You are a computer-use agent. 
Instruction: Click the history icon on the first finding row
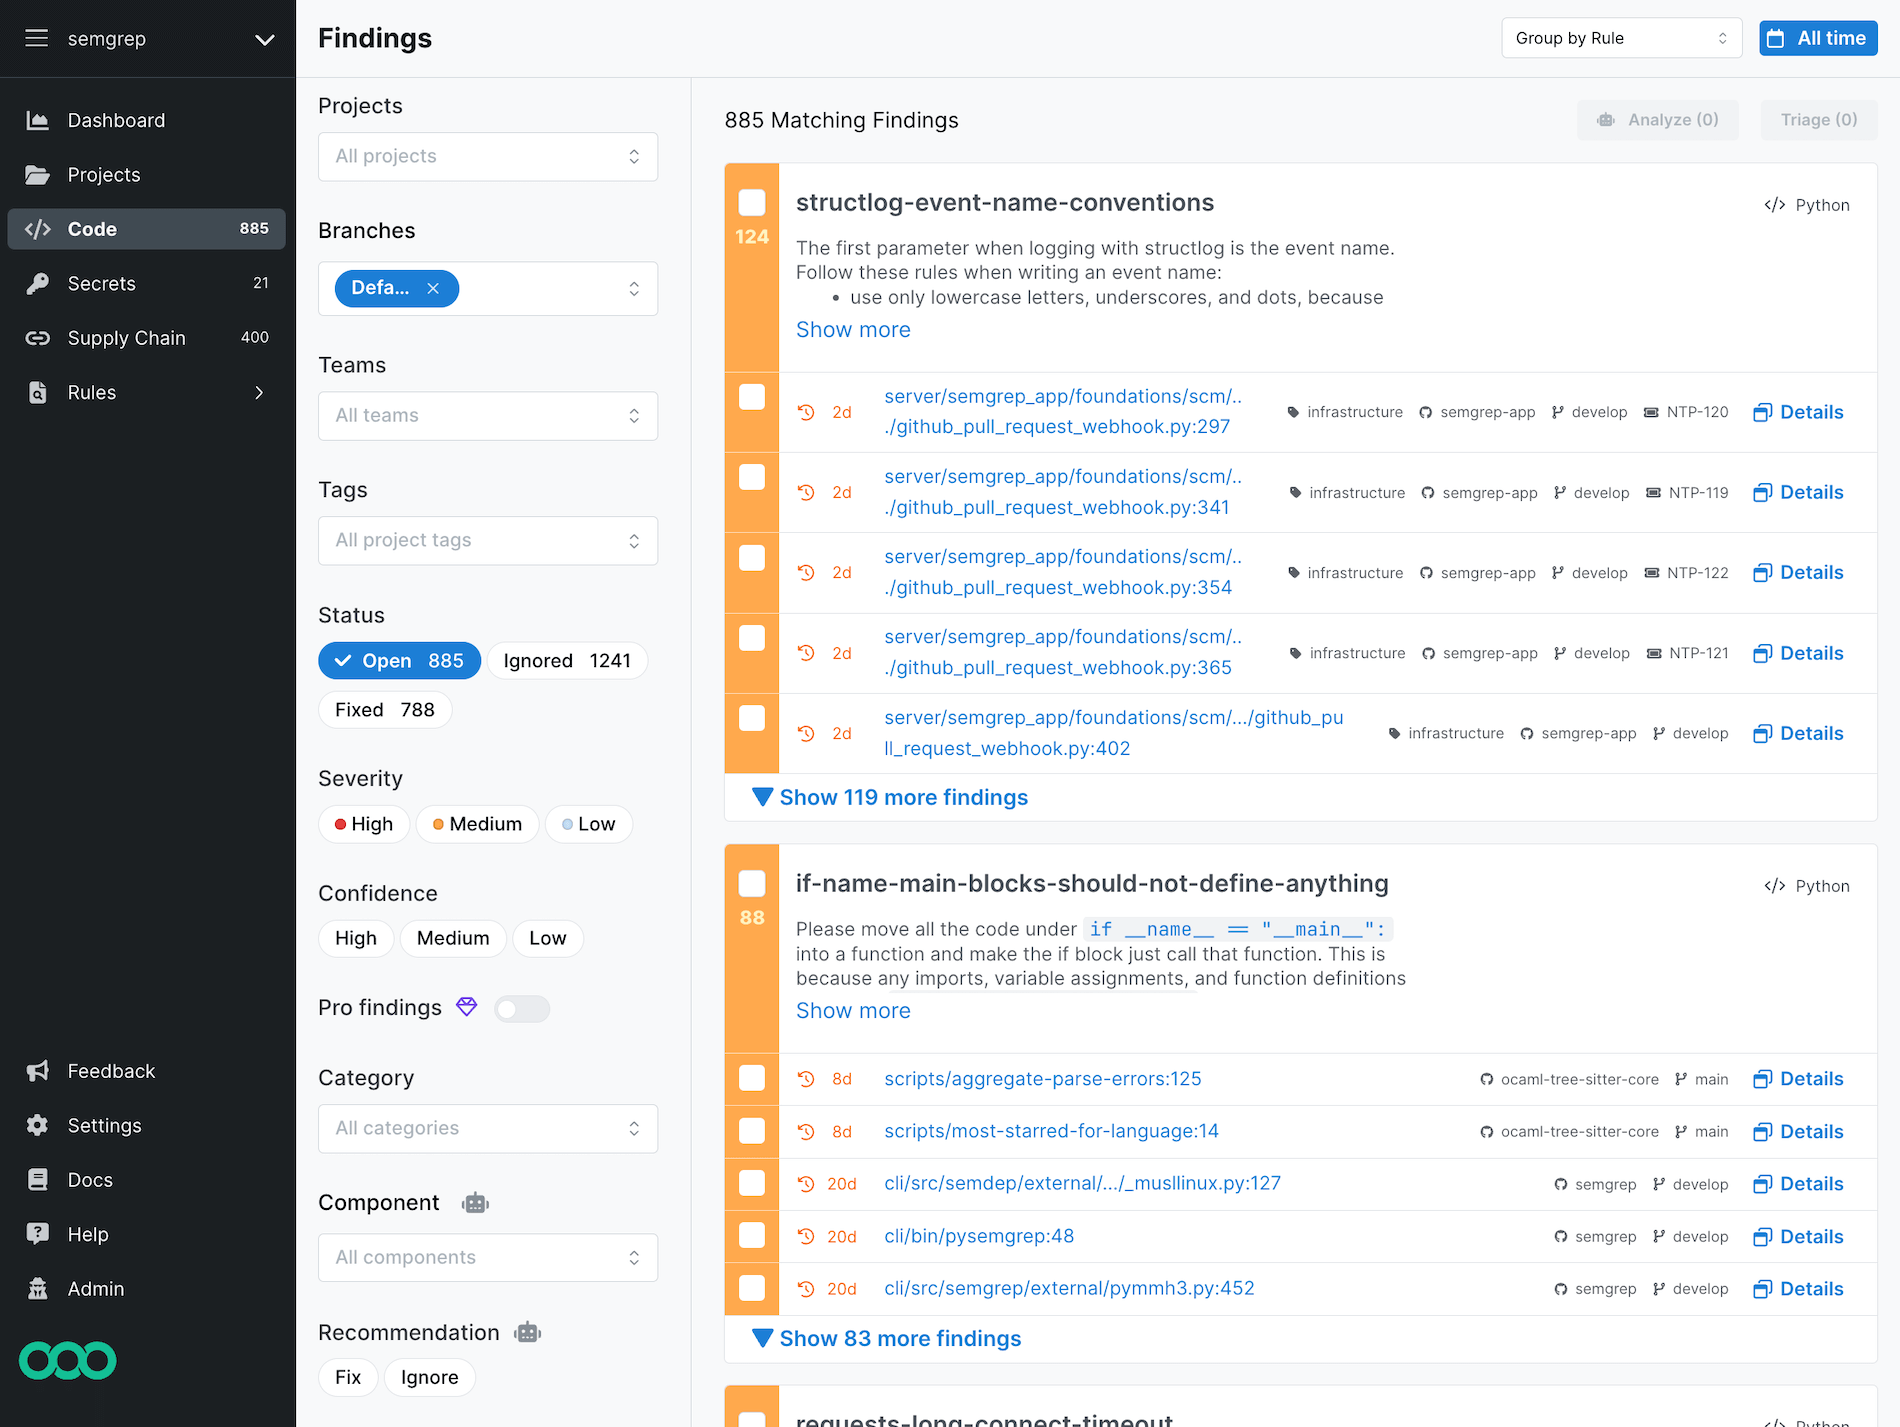click(x=807, y=412)
